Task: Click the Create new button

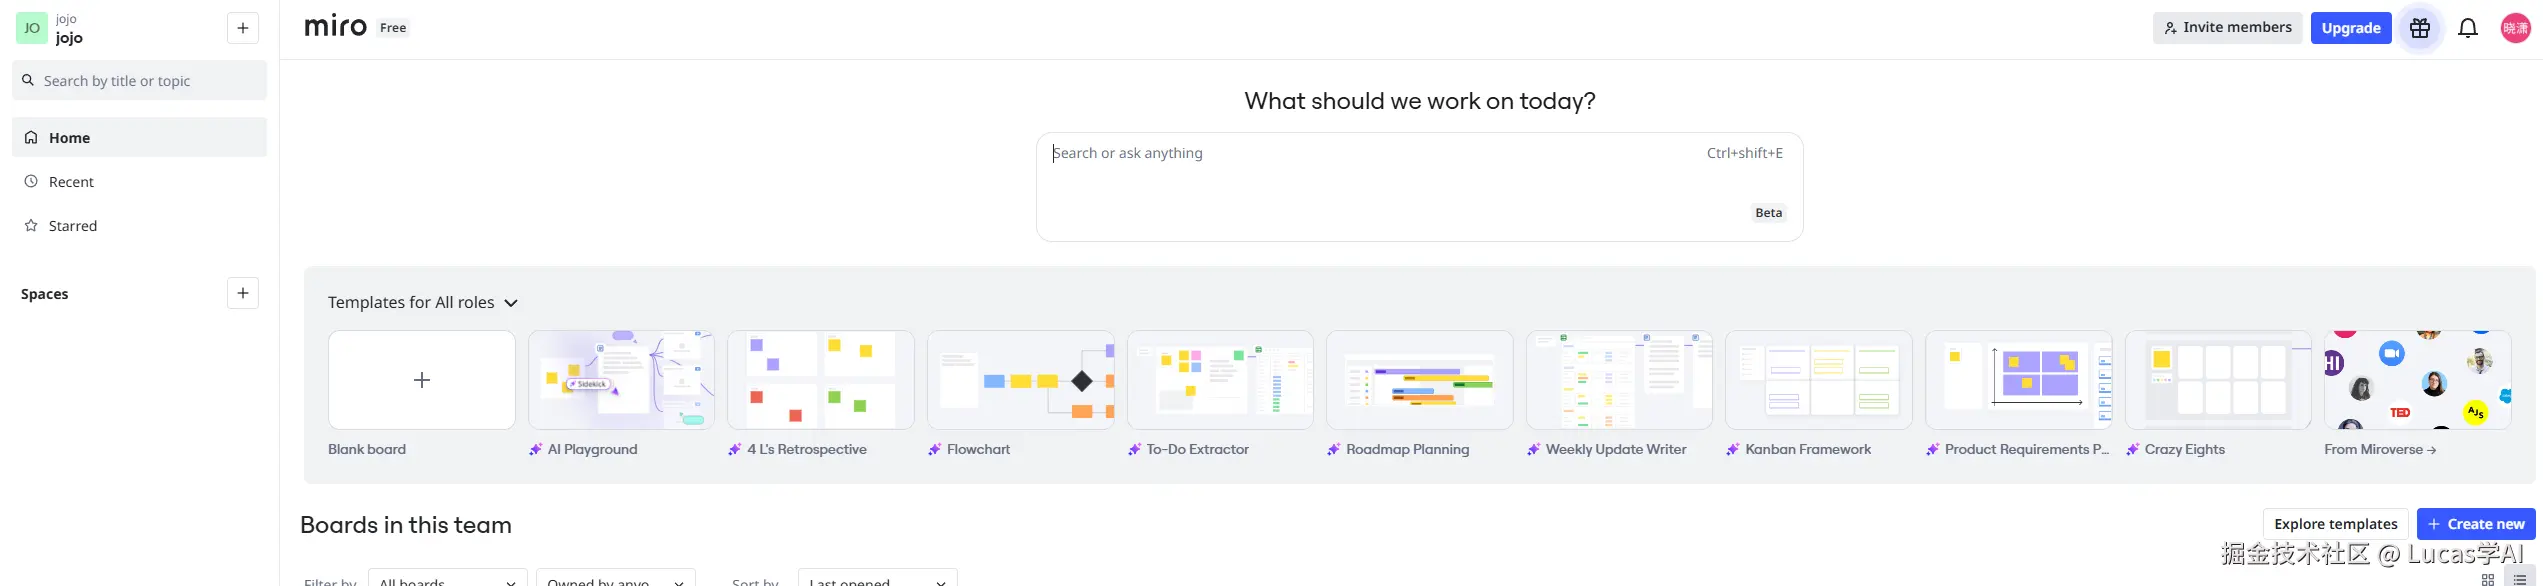Action: click(2475, 524)
